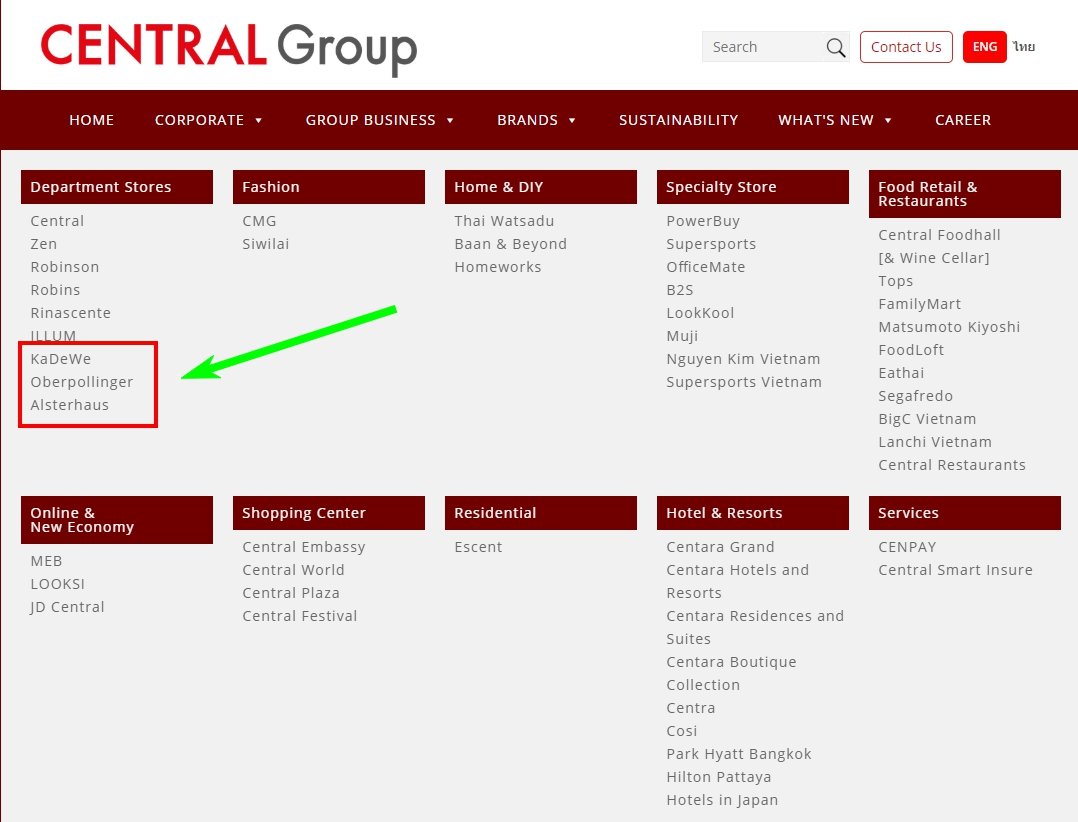
Task: Open the JD Central link
Action: (67, 607)
